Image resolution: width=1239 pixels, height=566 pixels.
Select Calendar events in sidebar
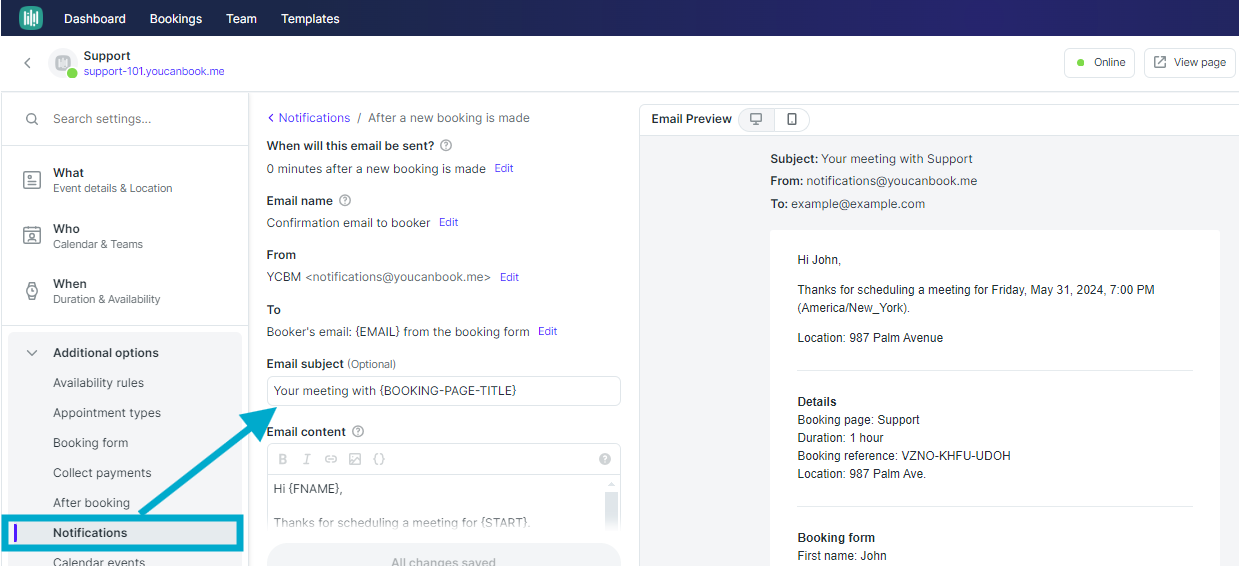pos(99,561)
